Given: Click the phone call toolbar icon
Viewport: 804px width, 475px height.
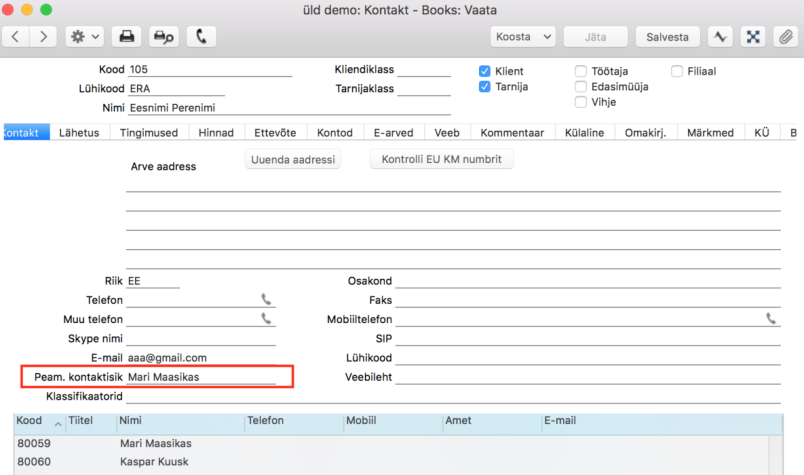Looking at the screenshot, I should click(x=201, y=37).
